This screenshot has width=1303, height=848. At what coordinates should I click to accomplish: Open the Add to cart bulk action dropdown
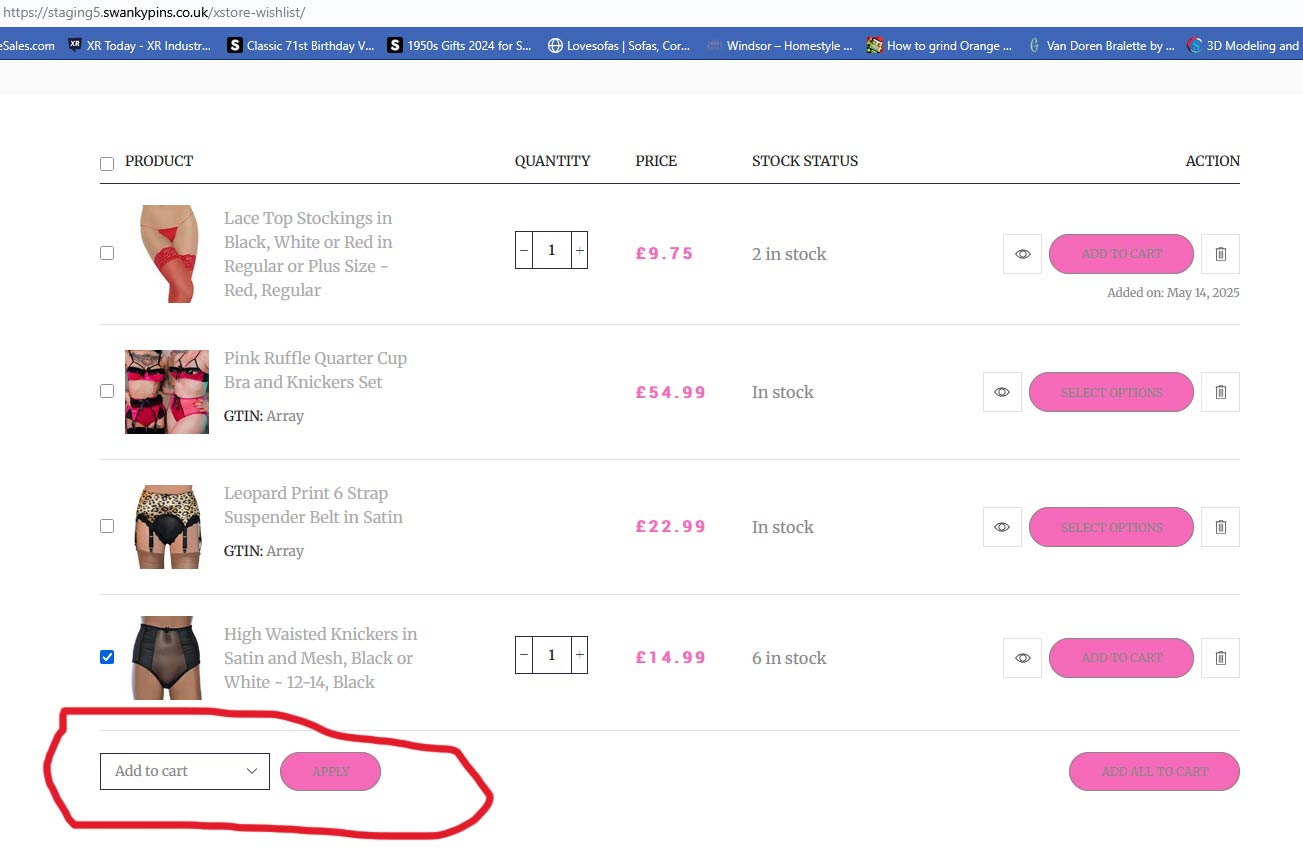point(185,771)
